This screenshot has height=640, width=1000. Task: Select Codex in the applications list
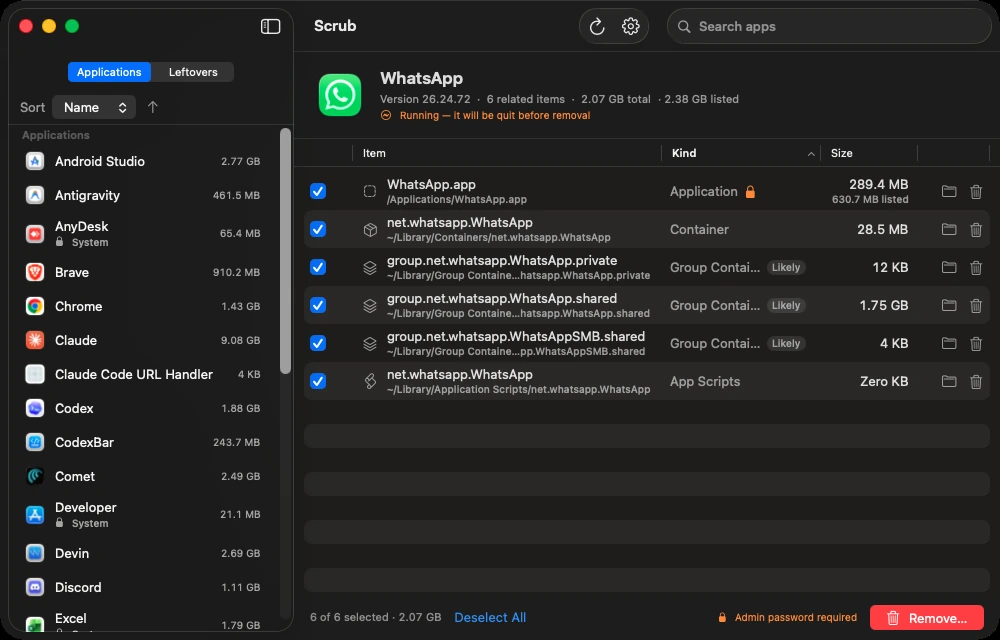point(144,409)
